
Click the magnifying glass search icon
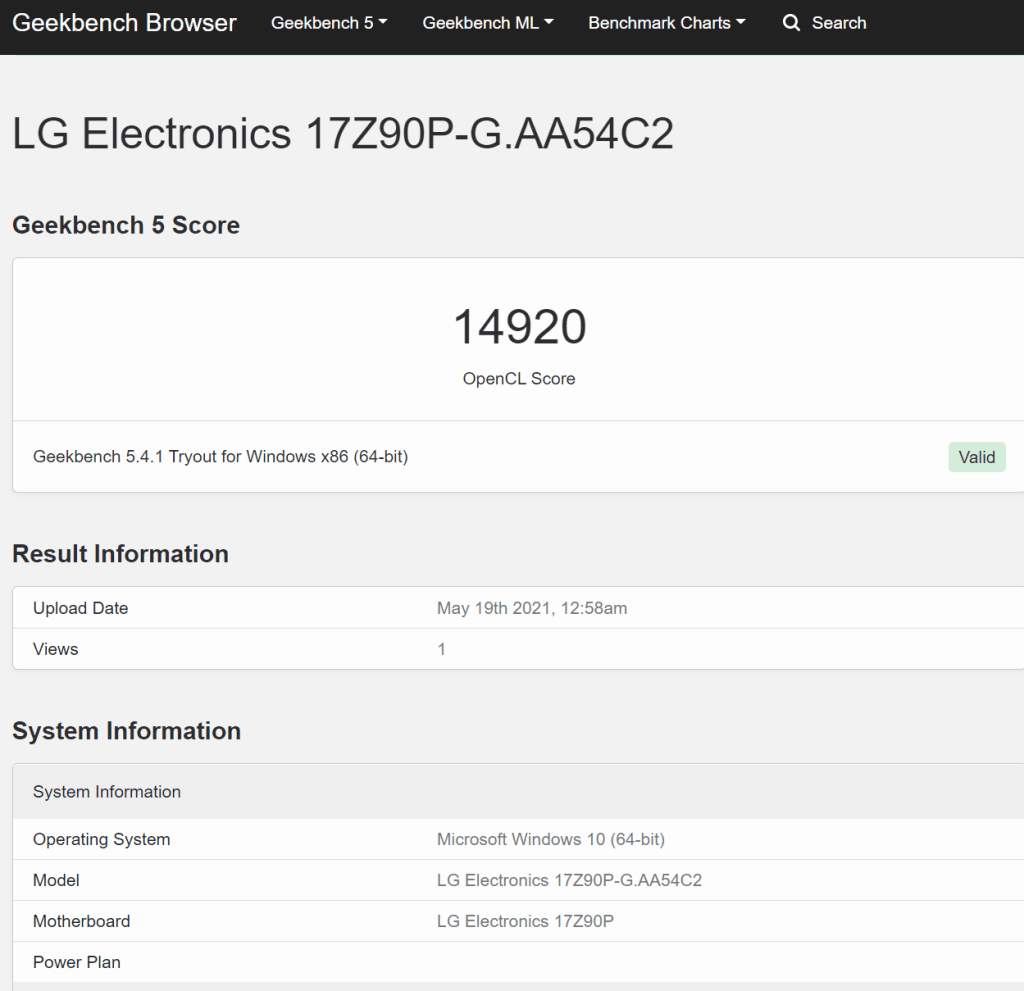pos(791,23)
